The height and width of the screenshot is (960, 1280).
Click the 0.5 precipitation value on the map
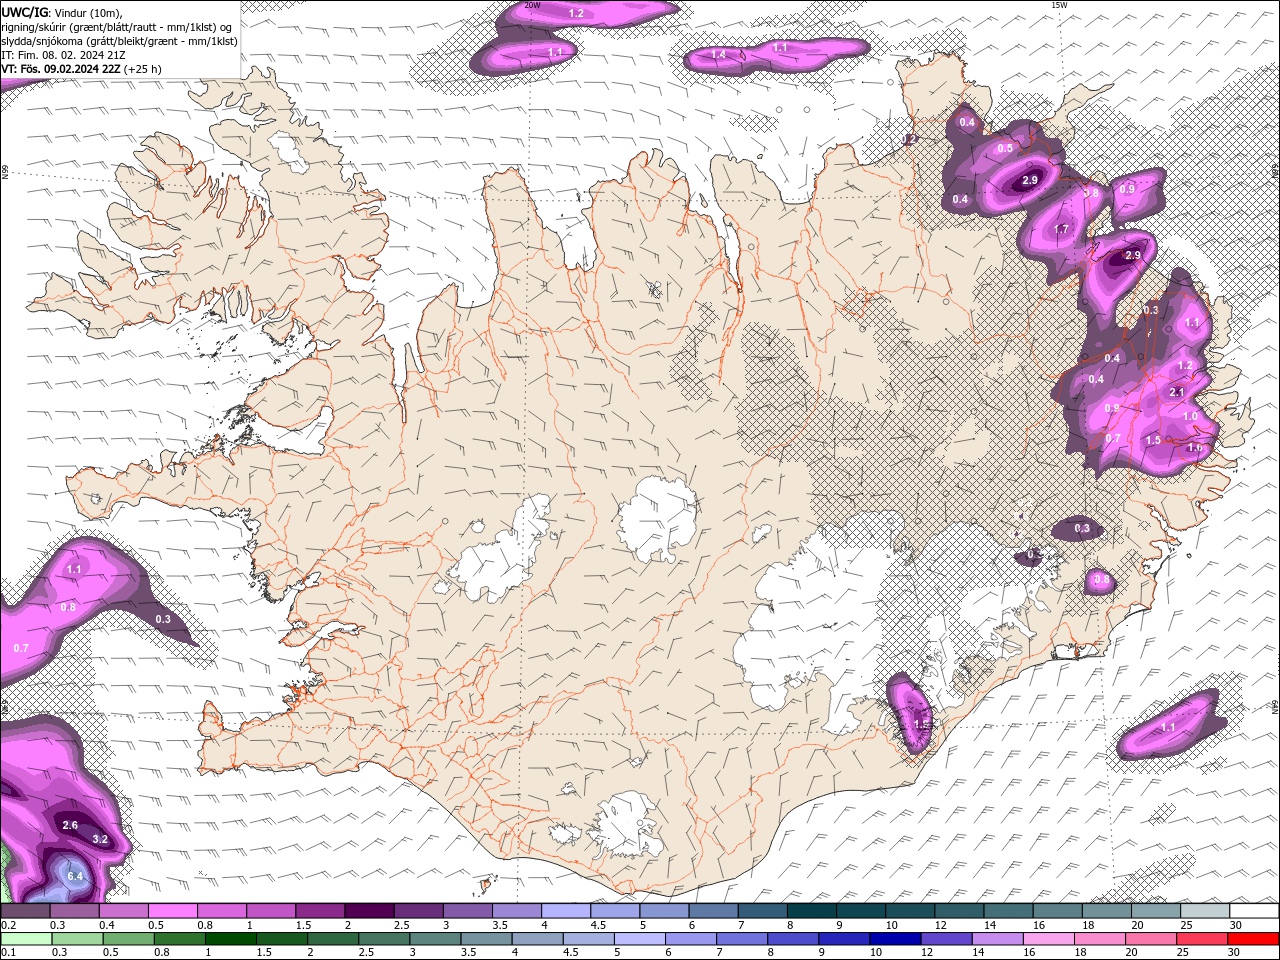click(x=1005, y=148)
